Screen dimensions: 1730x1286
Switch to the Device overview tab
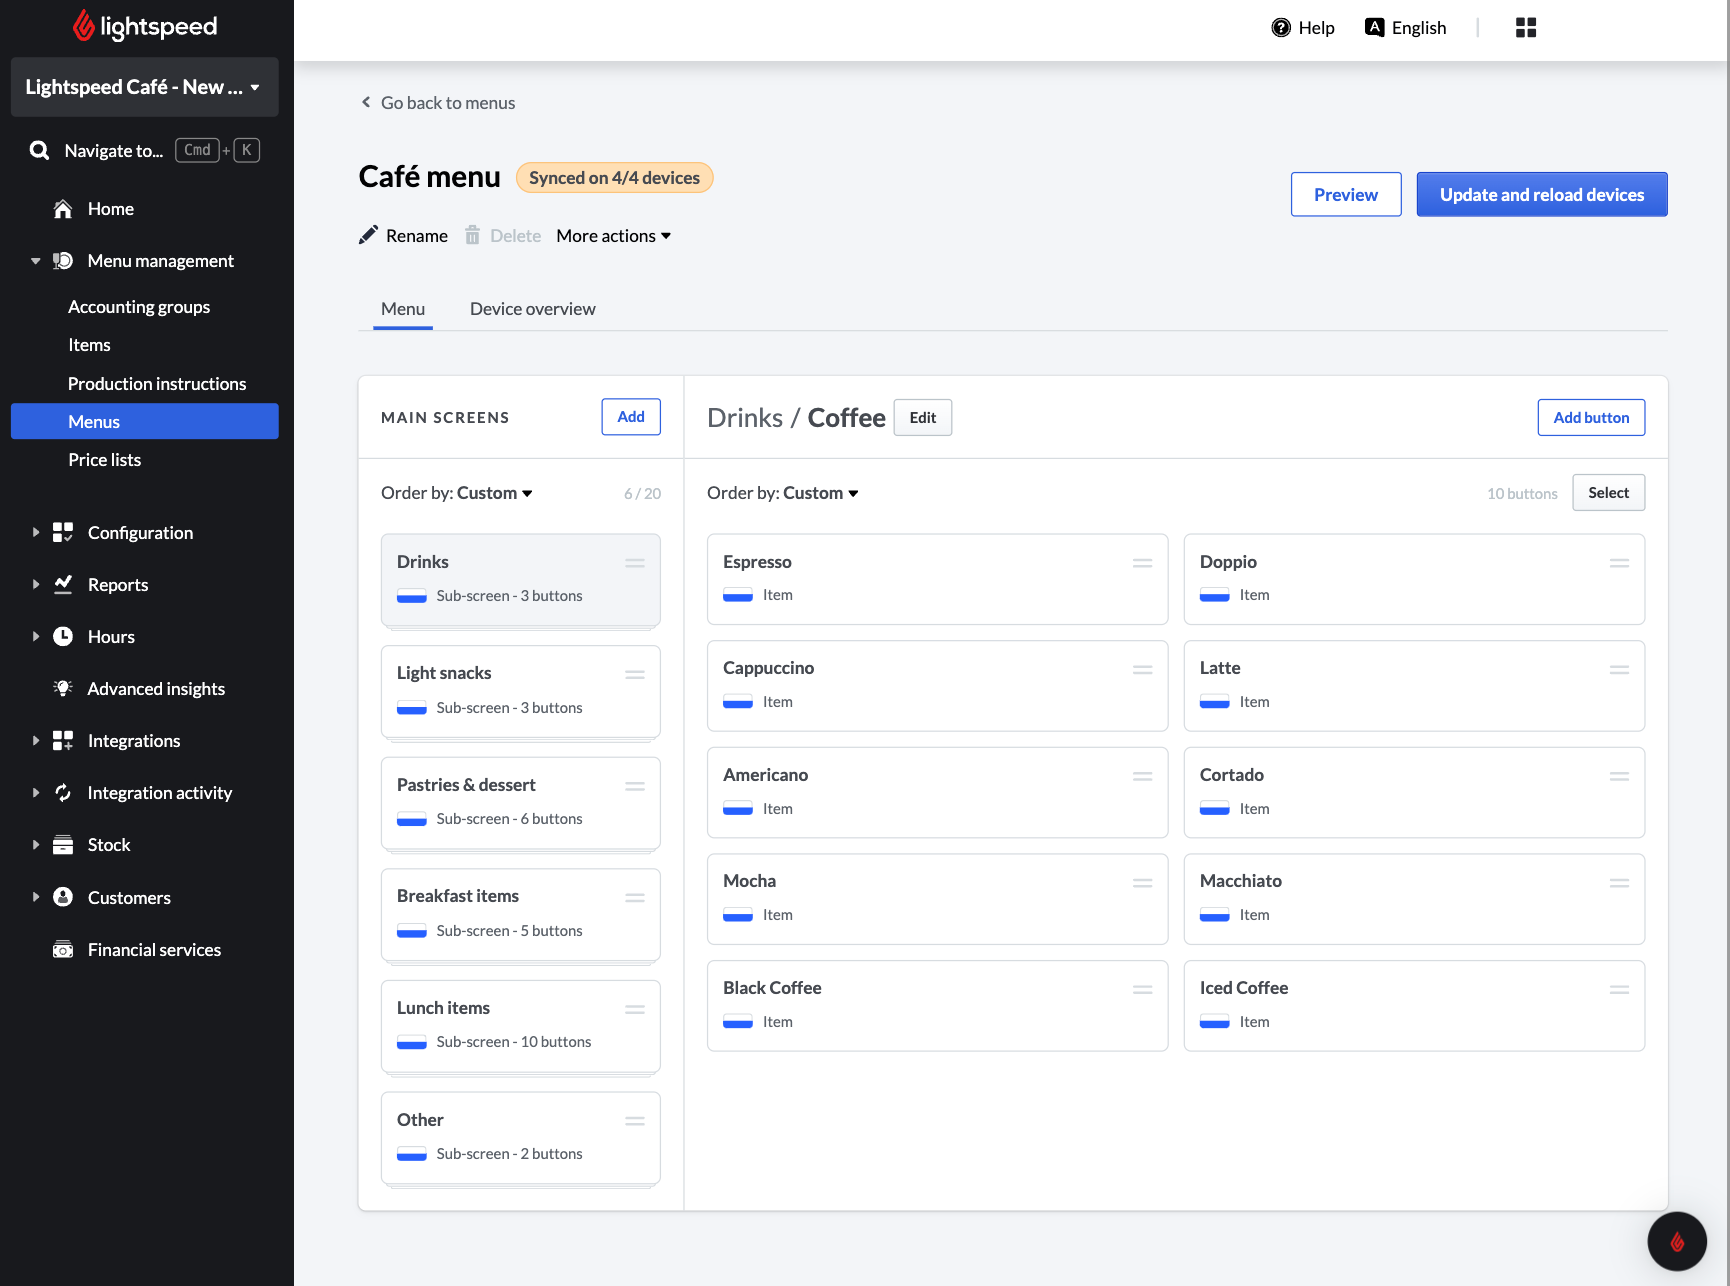(532, 309)
